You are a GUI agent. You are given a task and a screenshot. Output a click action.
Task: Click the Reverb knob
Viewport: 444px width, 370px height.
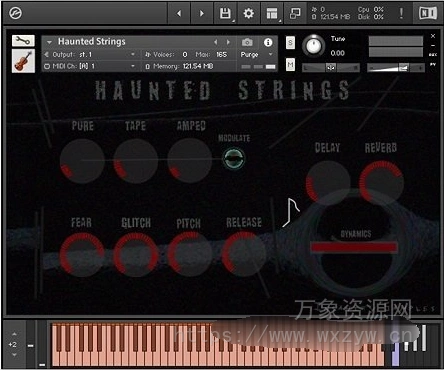(x=381, y=183)
